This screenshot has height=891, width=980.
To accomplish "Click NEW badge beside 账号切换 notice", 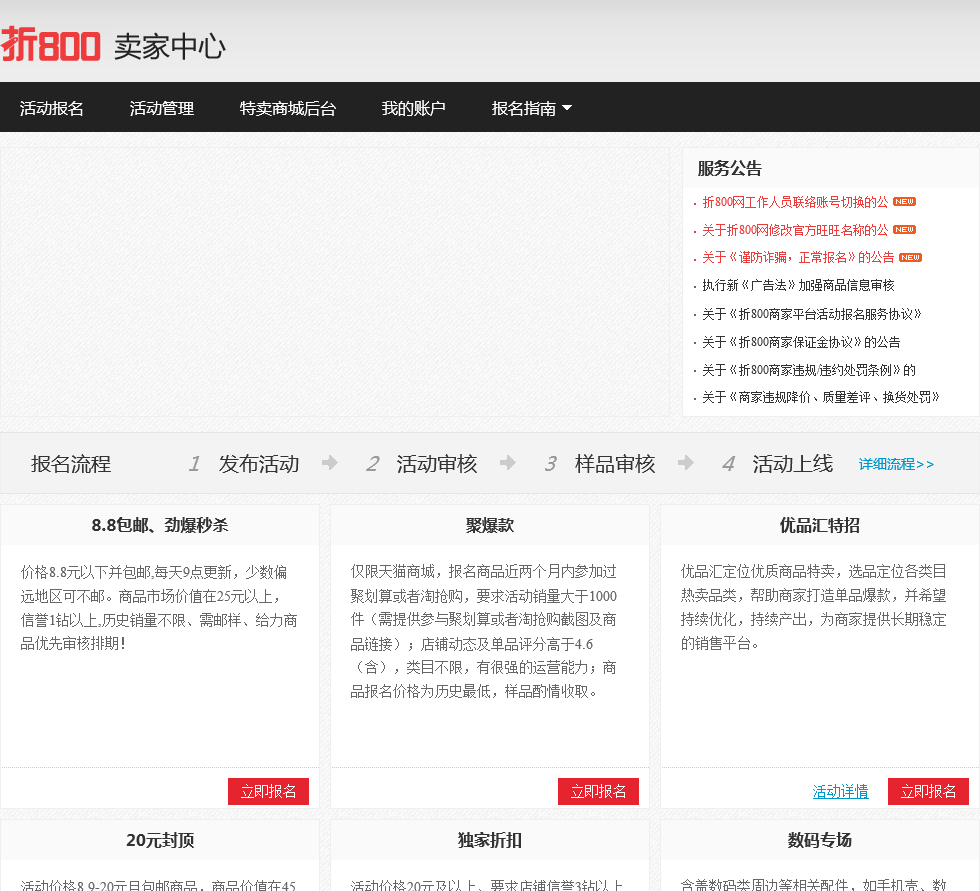I will tap(904, 201).
